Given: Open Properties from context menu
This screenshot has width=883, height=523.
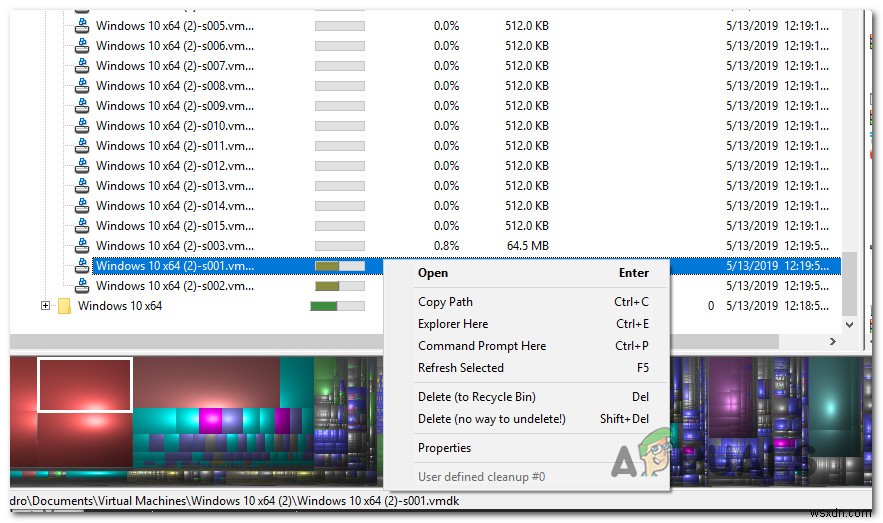Looking at the screenshot, I should point(527,448).
